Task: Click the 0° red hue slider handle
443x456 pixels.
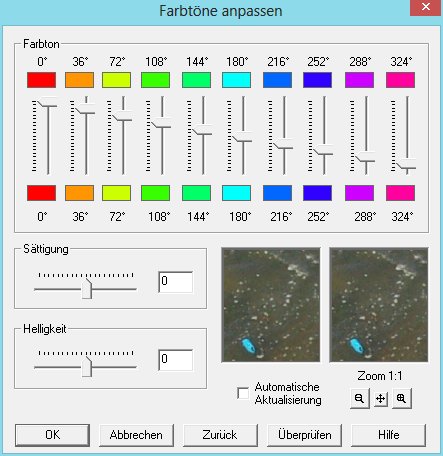Action: (47, 103)
